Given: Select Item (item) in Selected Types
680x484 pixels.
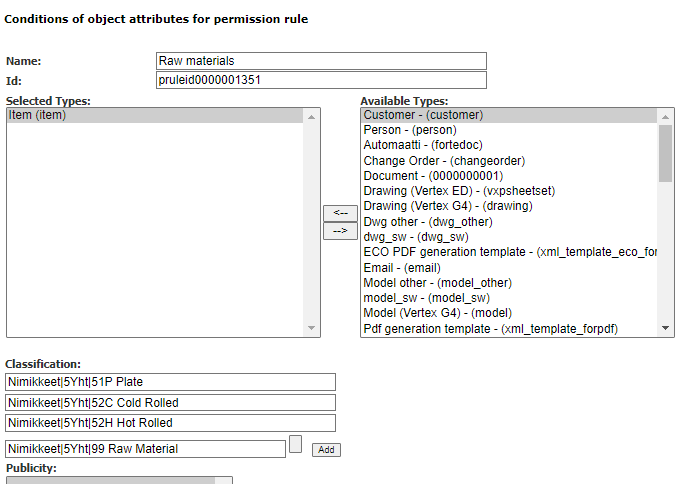Looking at the screenshot, I should [x=36, y=116].
